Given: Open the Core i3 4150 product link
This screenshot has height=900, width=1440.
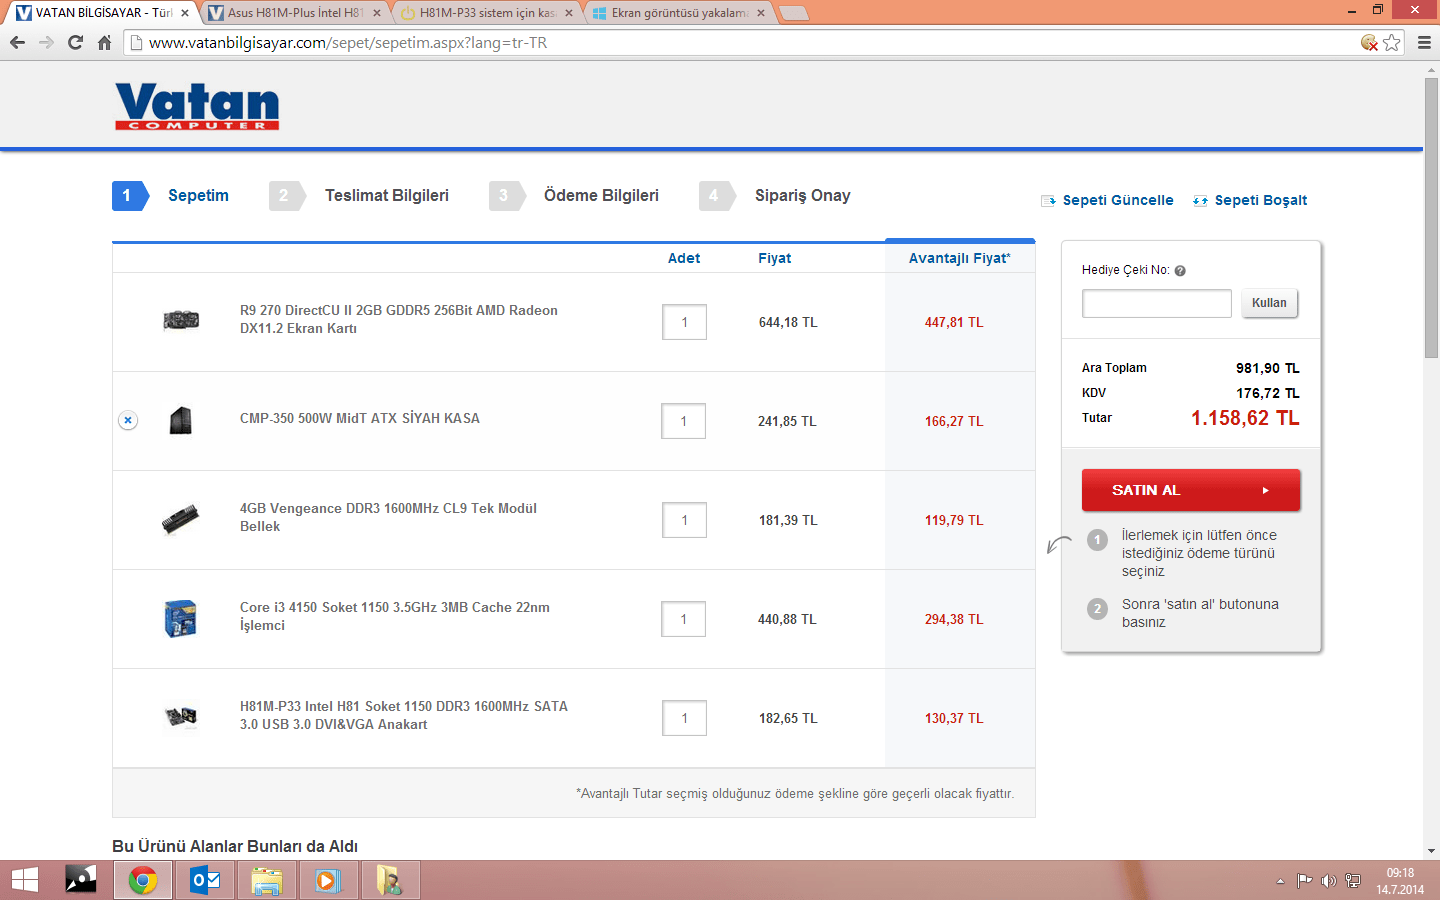Looking at the screenshot, I should [x=395, y=616].
